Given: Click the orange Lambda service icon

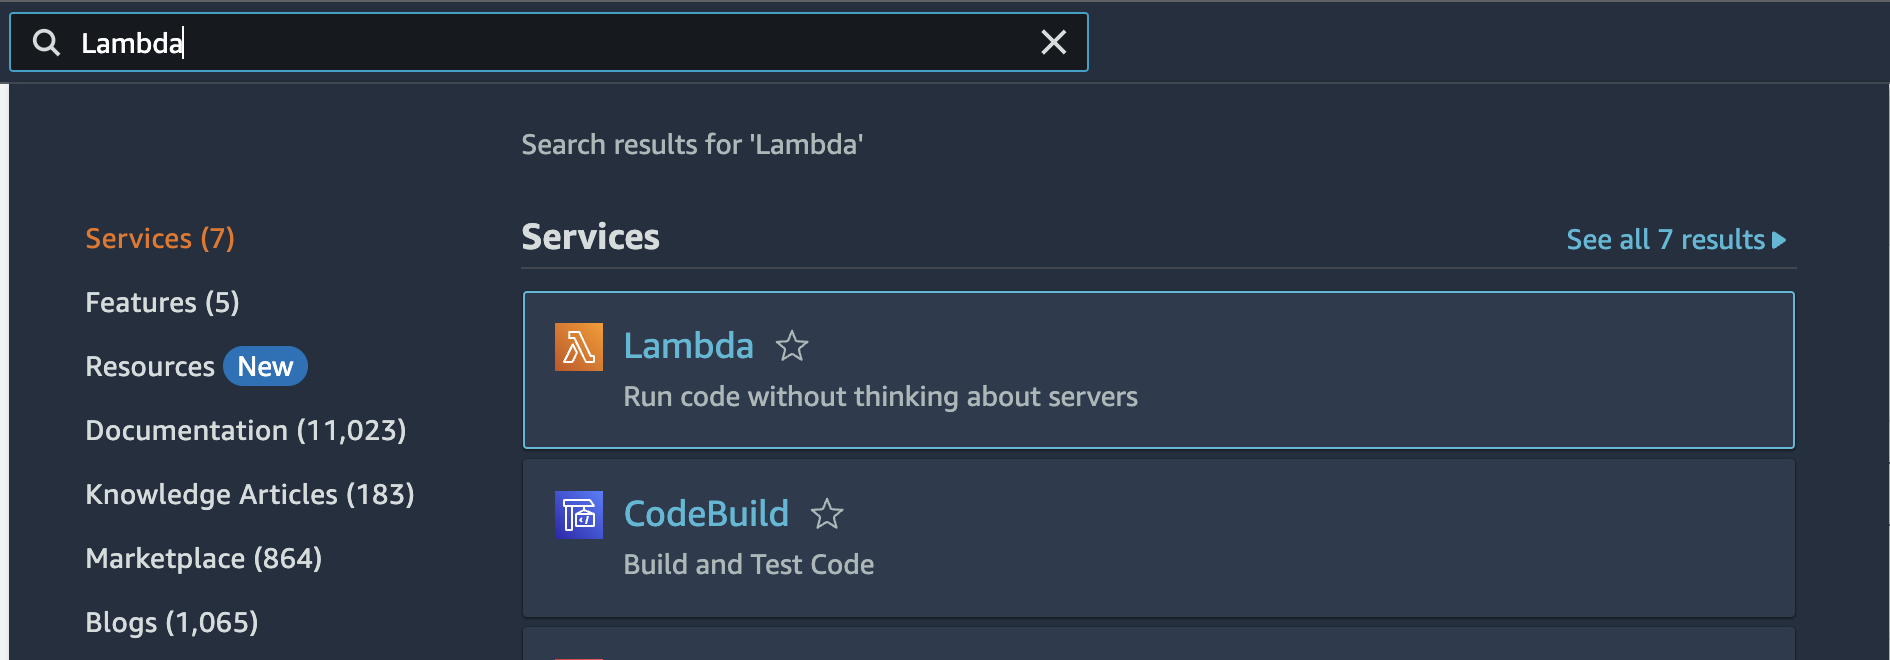Looking at the screenshot, I should click(579, 347).
